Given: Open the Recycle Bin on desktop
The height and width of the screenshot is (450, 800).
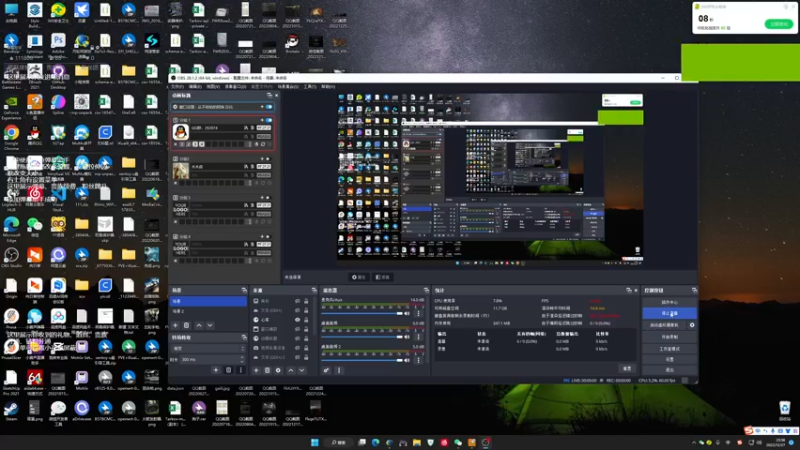Looking at the screenshot, I should [785, 410].
